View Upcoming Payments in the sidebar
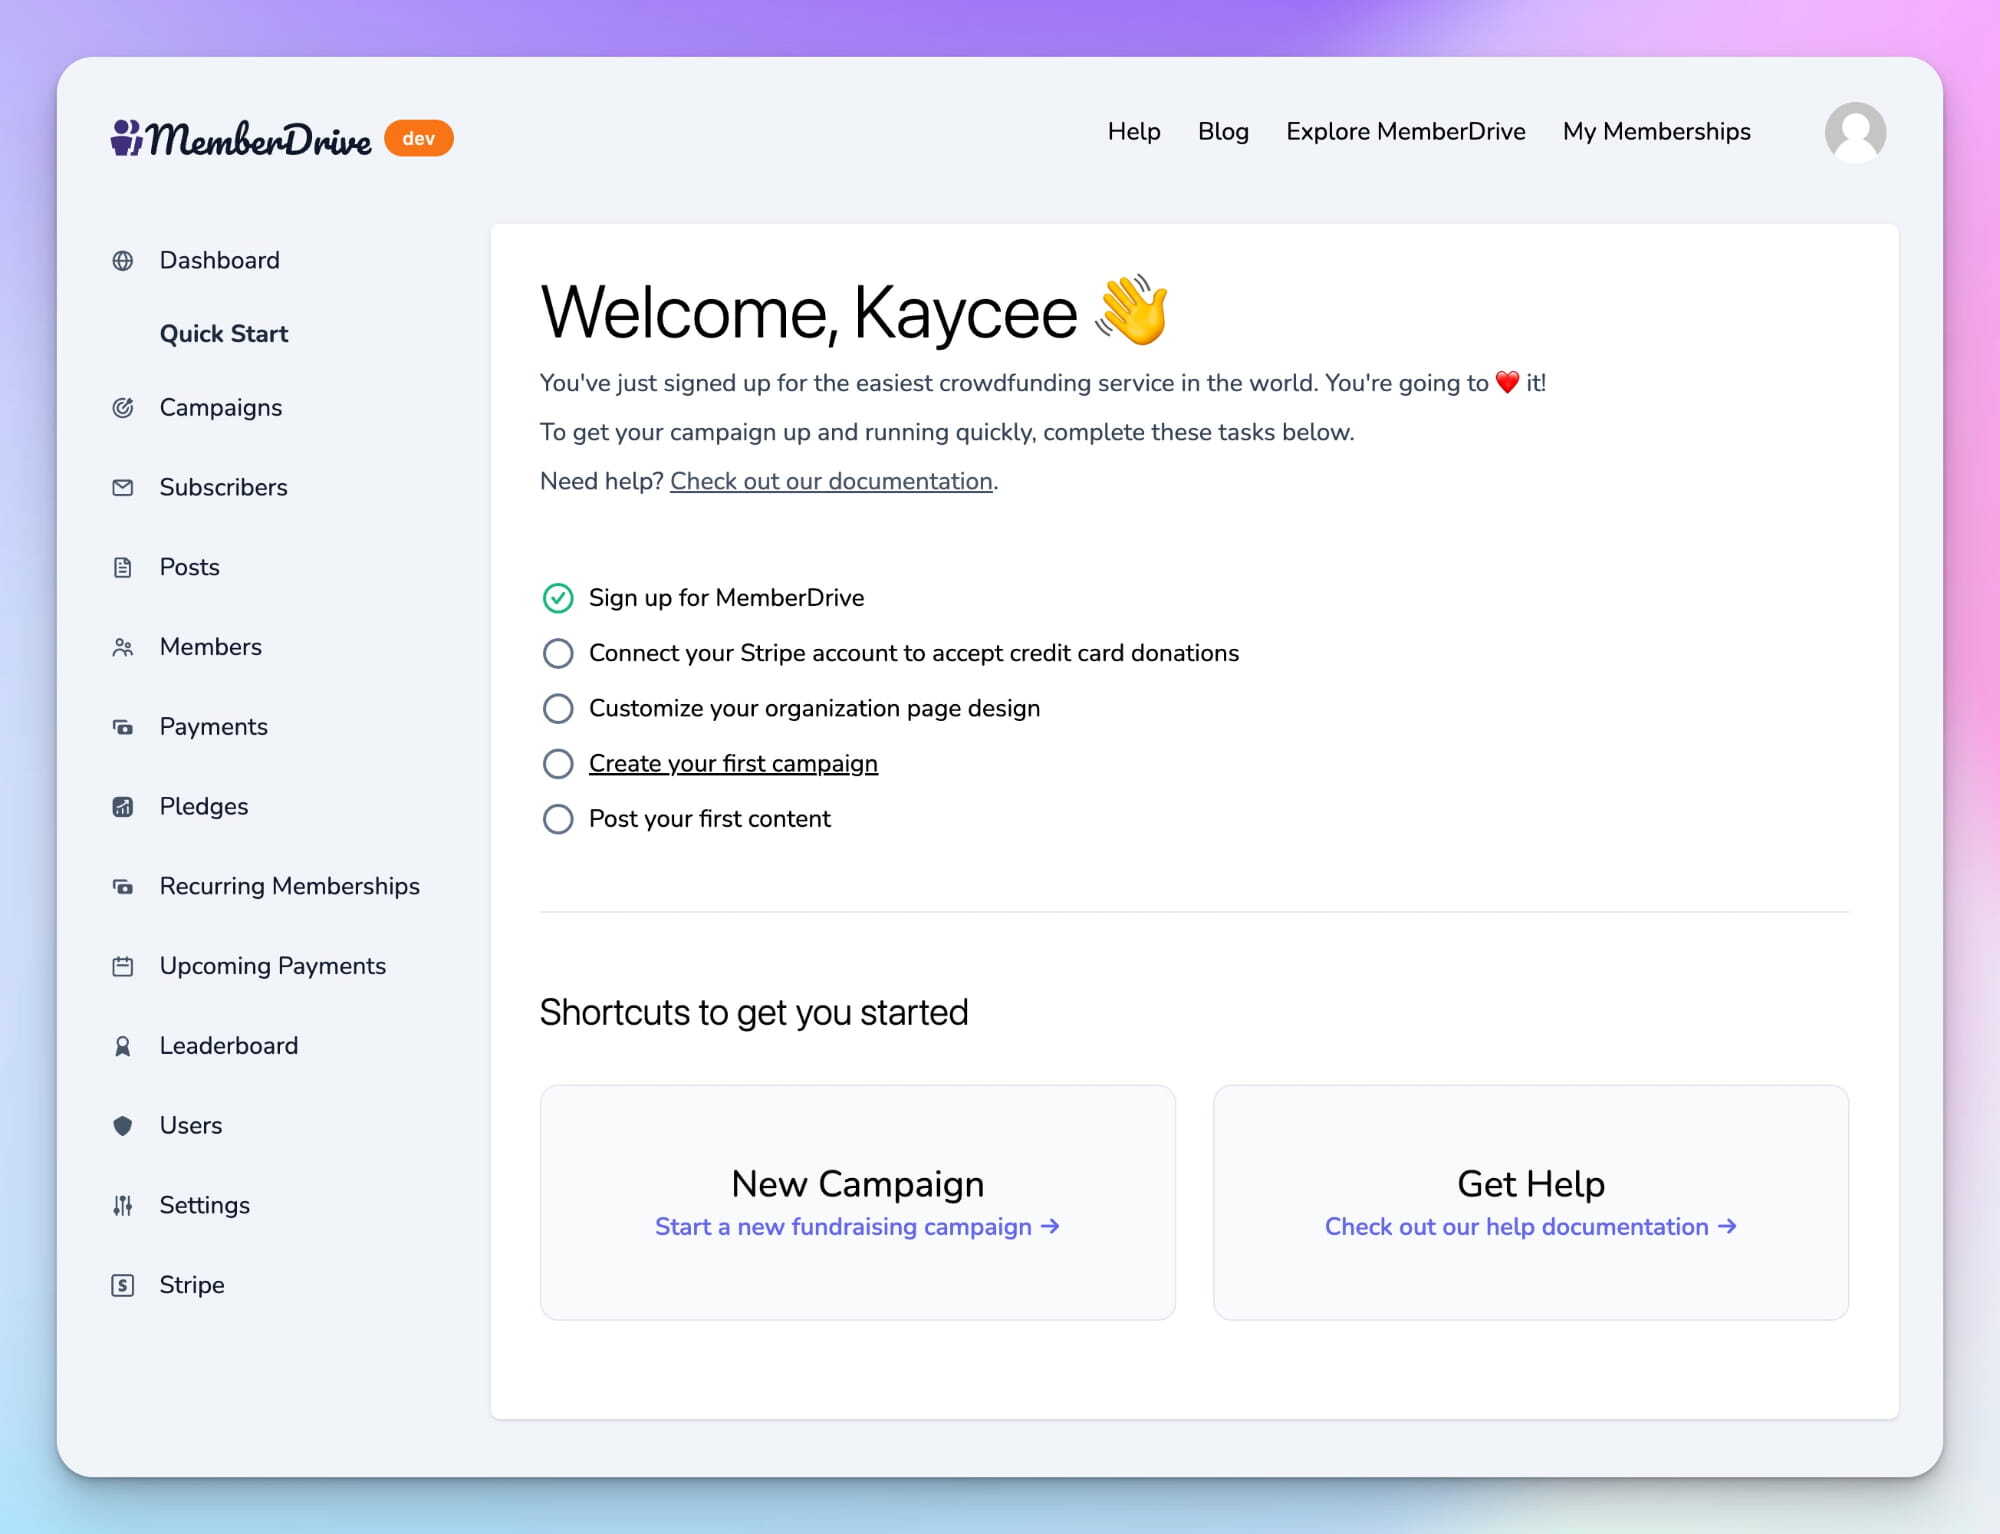Screen dimensions: 2000x1534 [273, 967]
